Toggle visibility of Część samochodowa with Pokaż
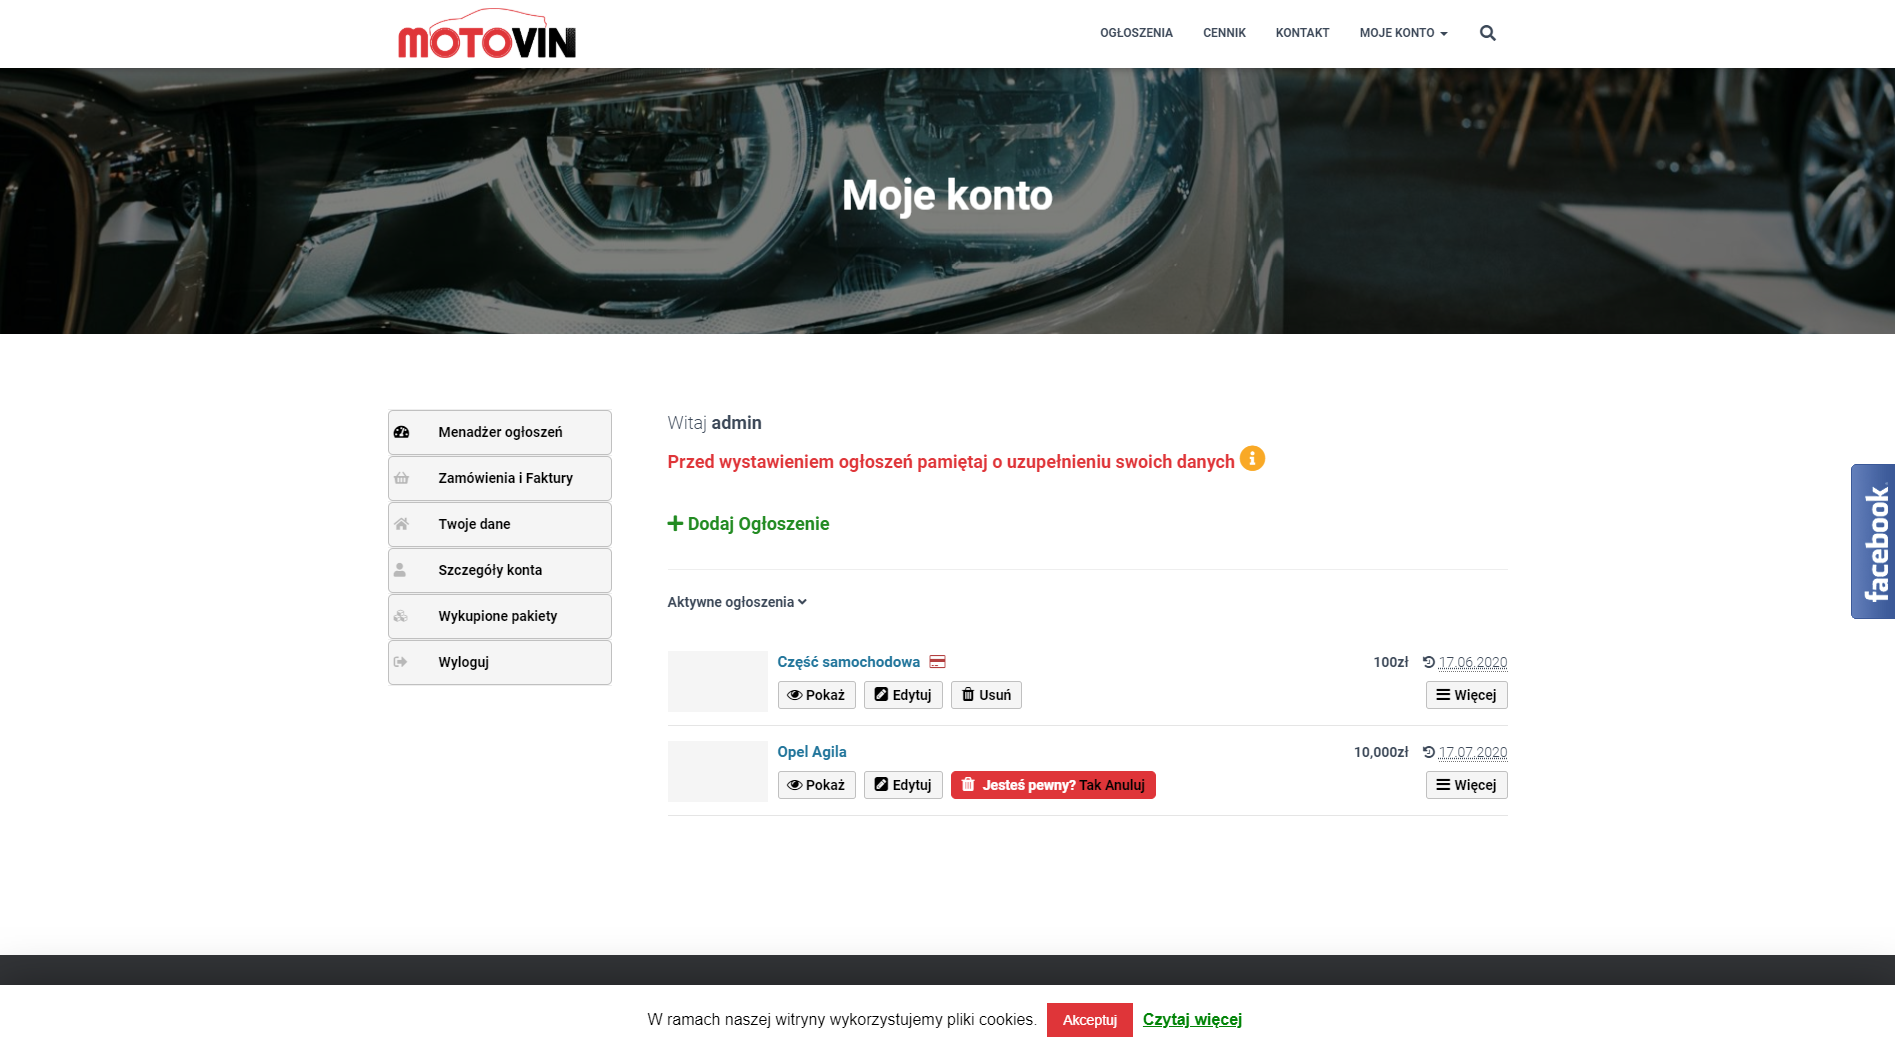This screenshot has height=1051, width=1895. pyautogui.click(x=816, y=694)
